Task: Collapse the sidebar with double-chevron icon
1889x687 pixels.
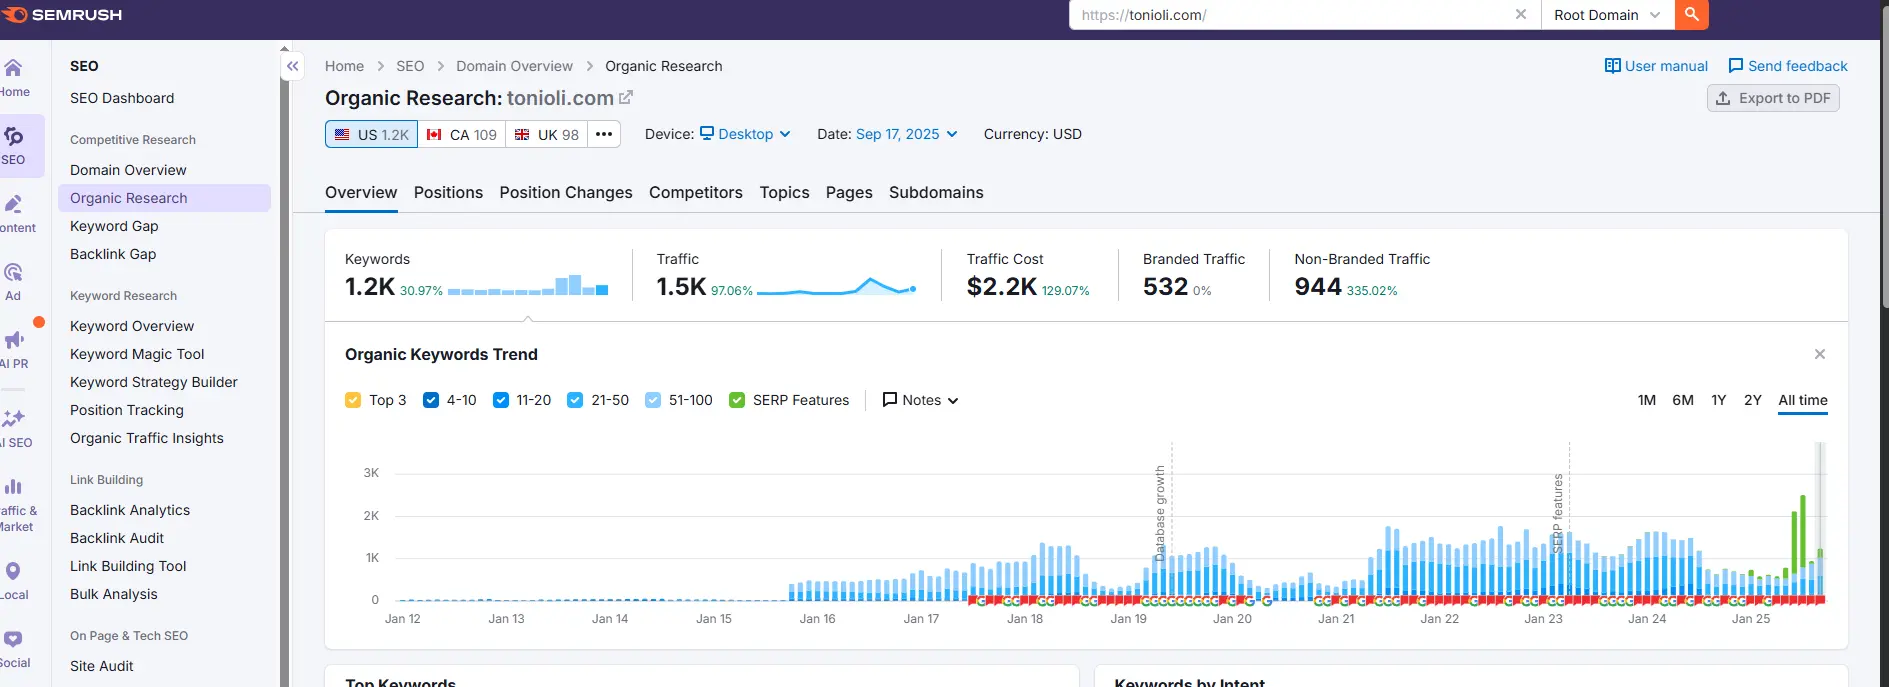Action: click(292, 66)
